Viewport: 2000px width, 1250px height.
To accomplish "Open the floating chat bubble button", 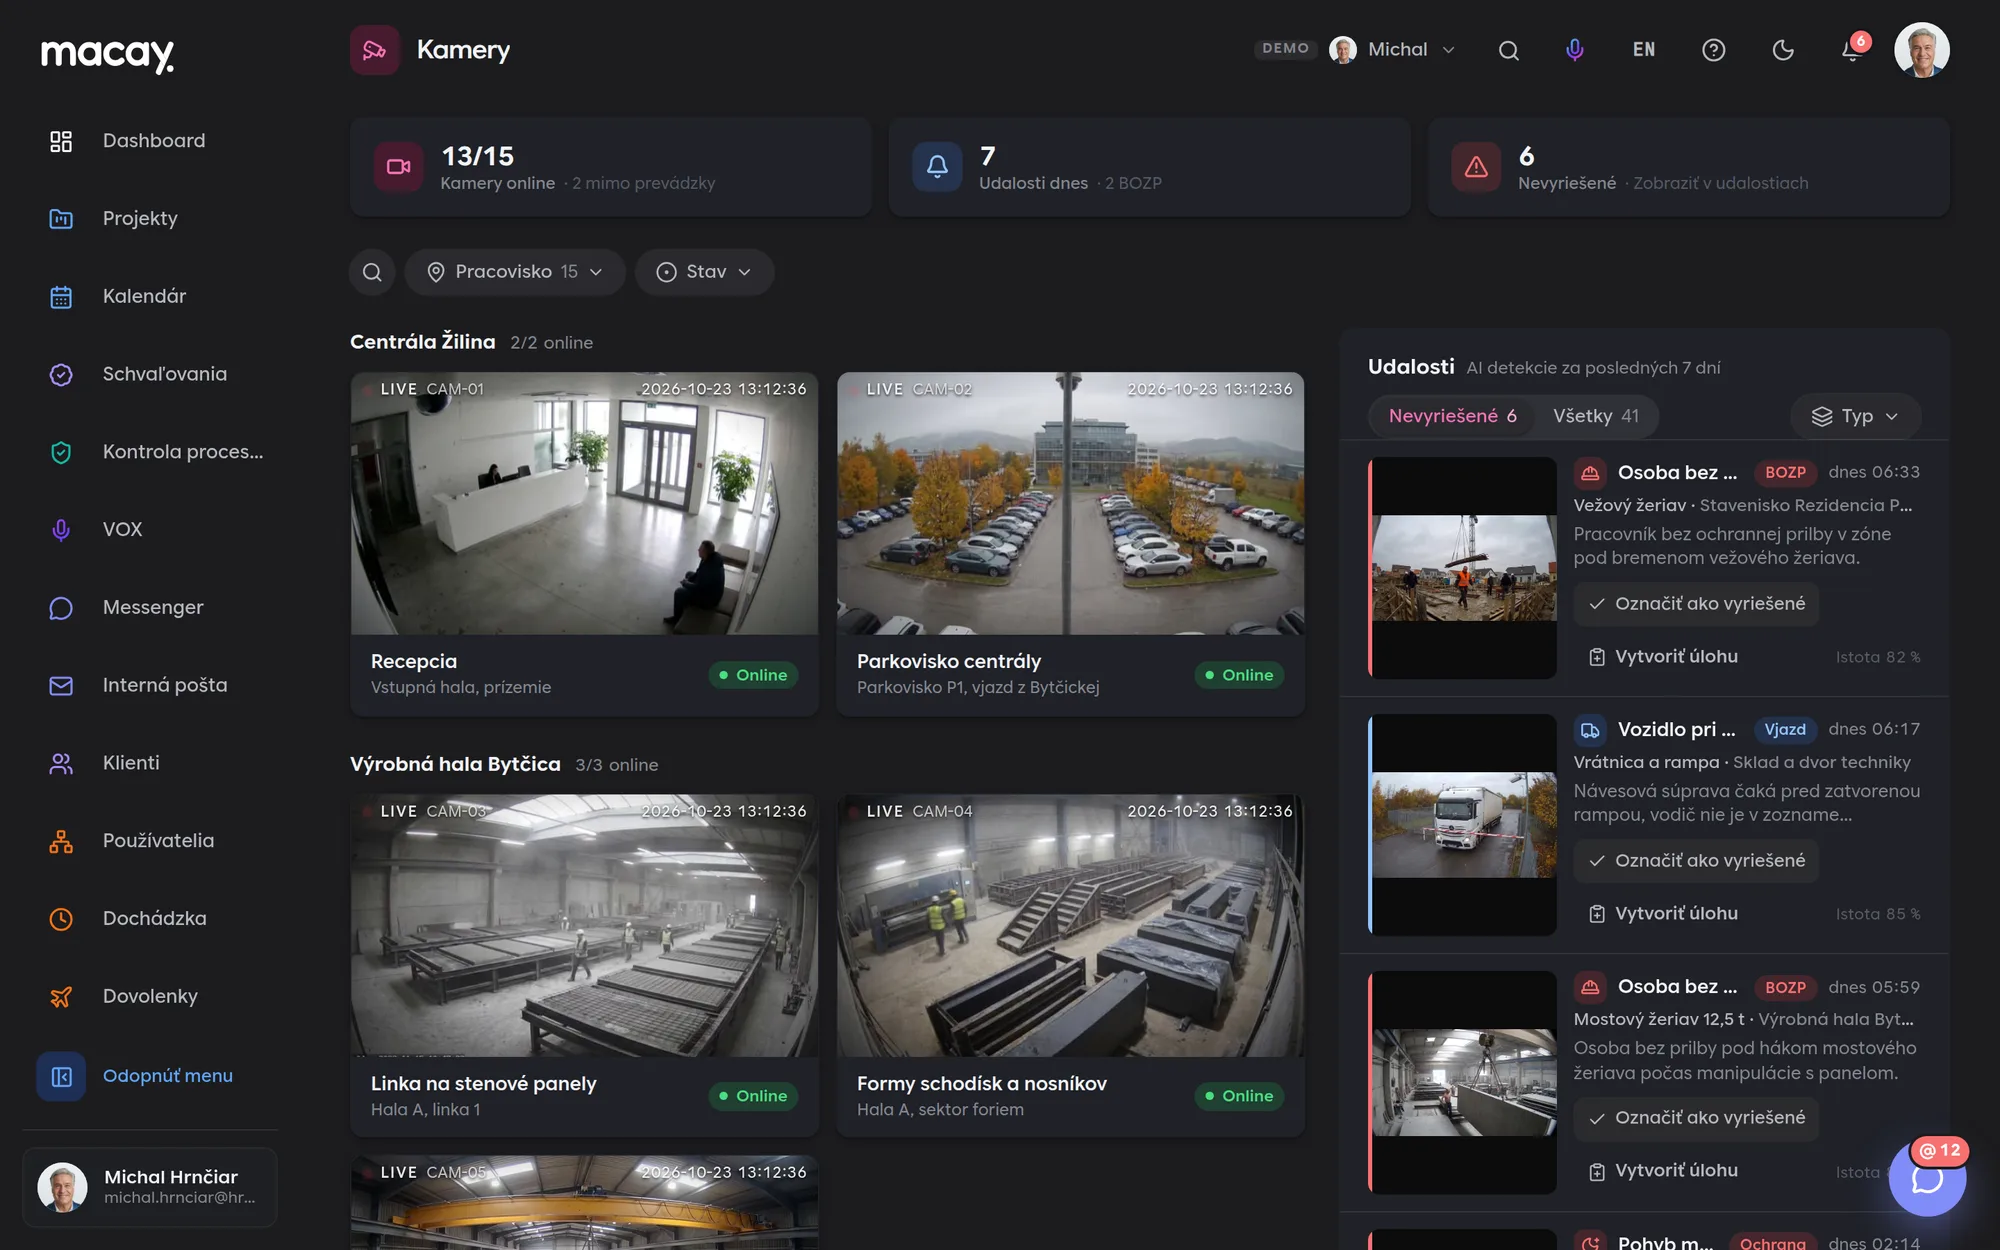I will 1927,1178.
